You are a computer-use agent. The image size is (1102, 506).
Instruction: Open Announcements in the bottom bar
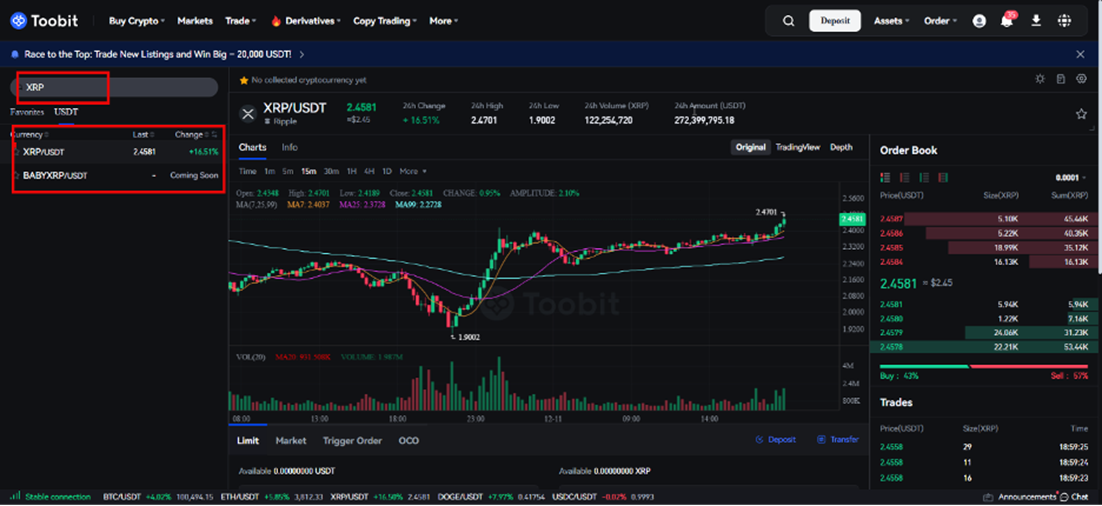(x=1020, y=497)
